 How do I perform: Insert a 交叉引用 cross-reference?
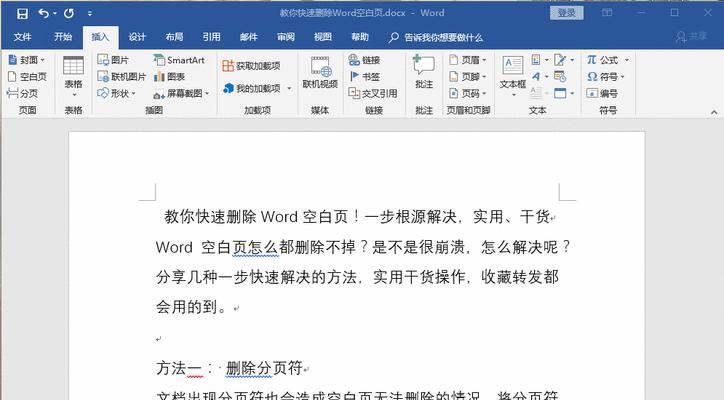(373, 93)
